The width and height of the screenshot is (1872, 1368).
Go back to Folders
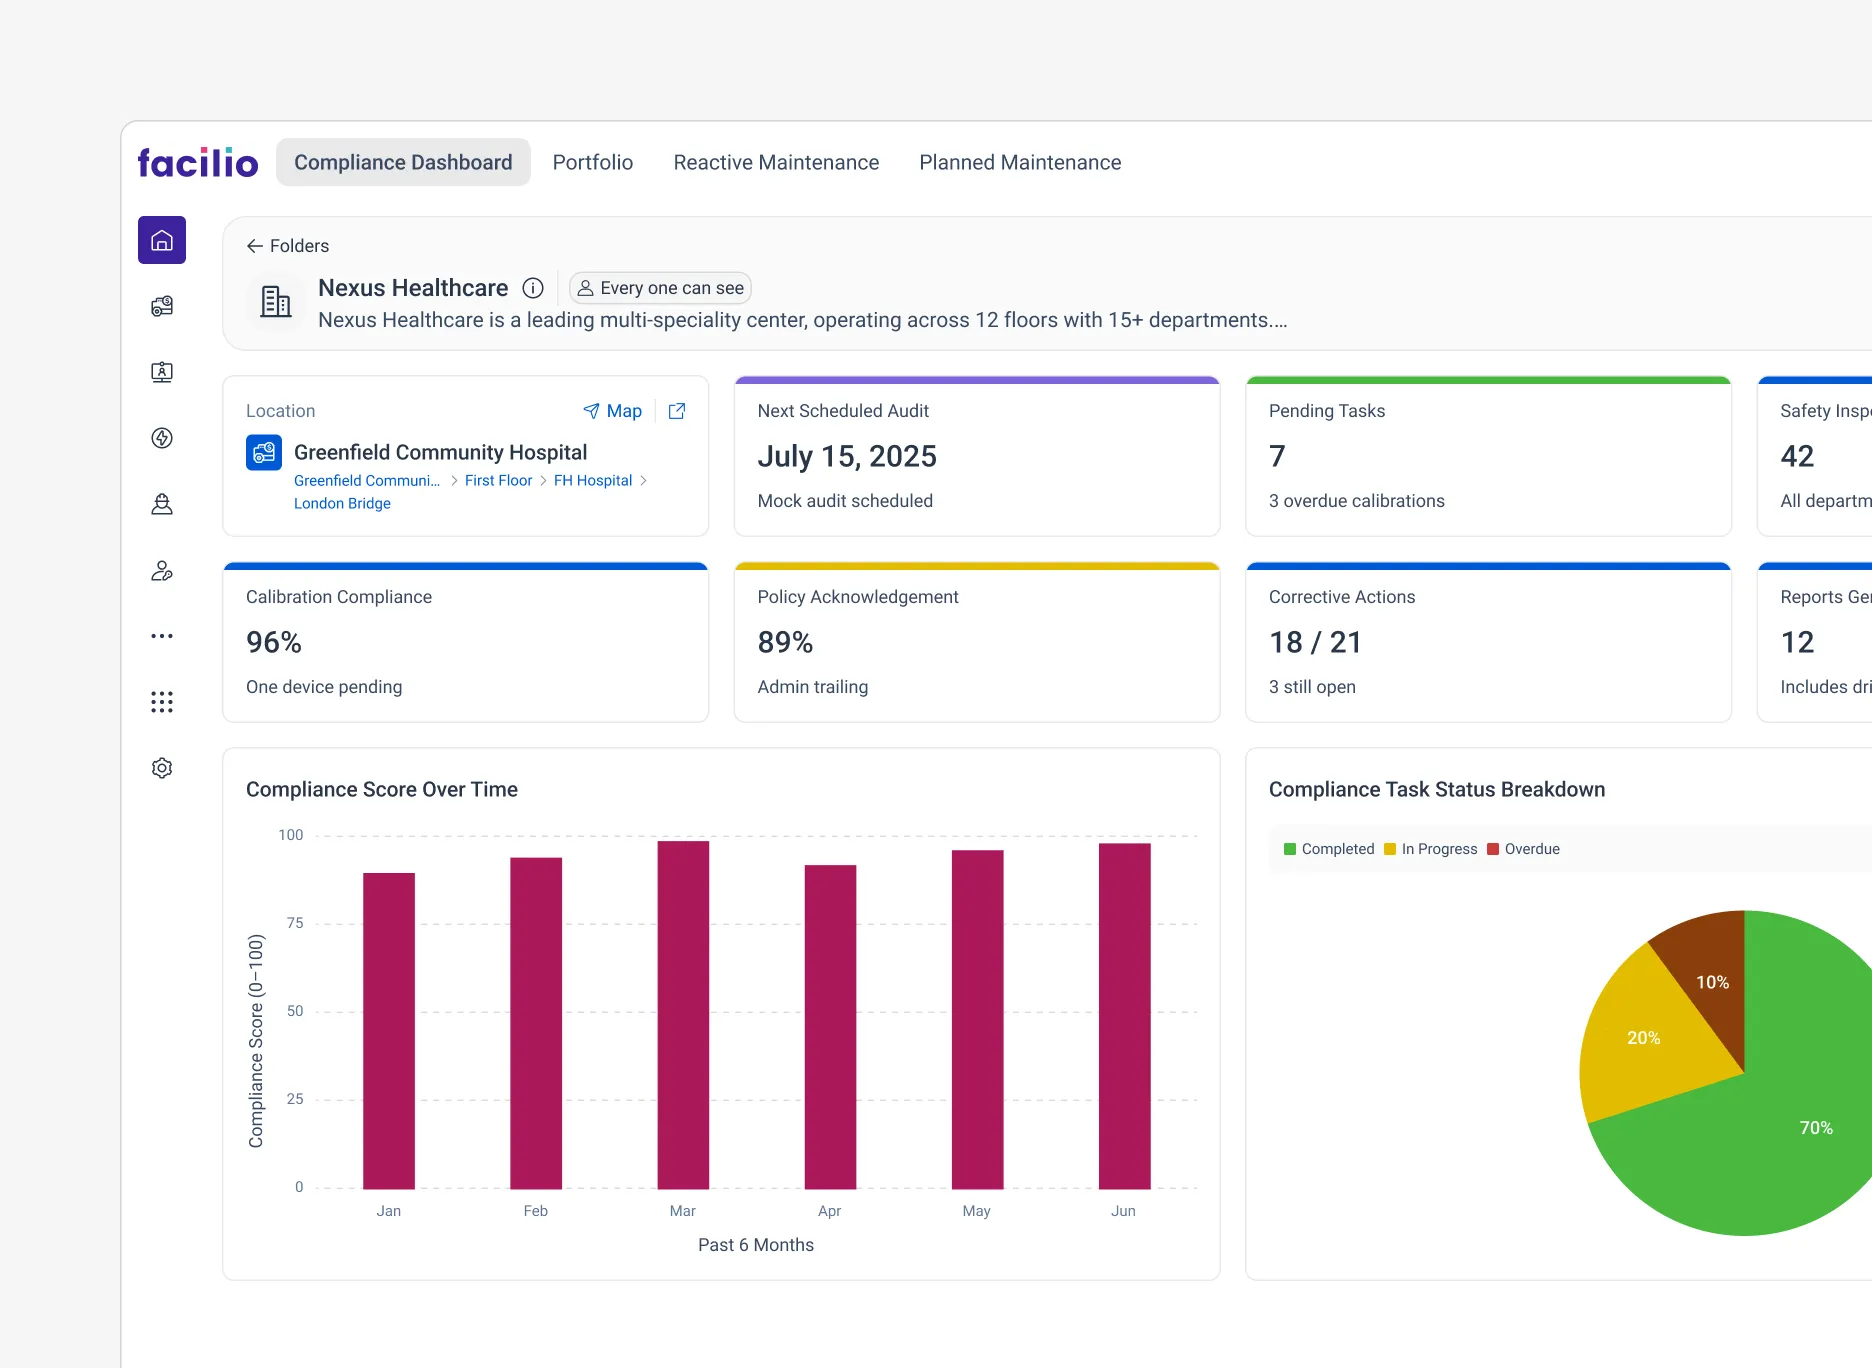tap(288, 246)
